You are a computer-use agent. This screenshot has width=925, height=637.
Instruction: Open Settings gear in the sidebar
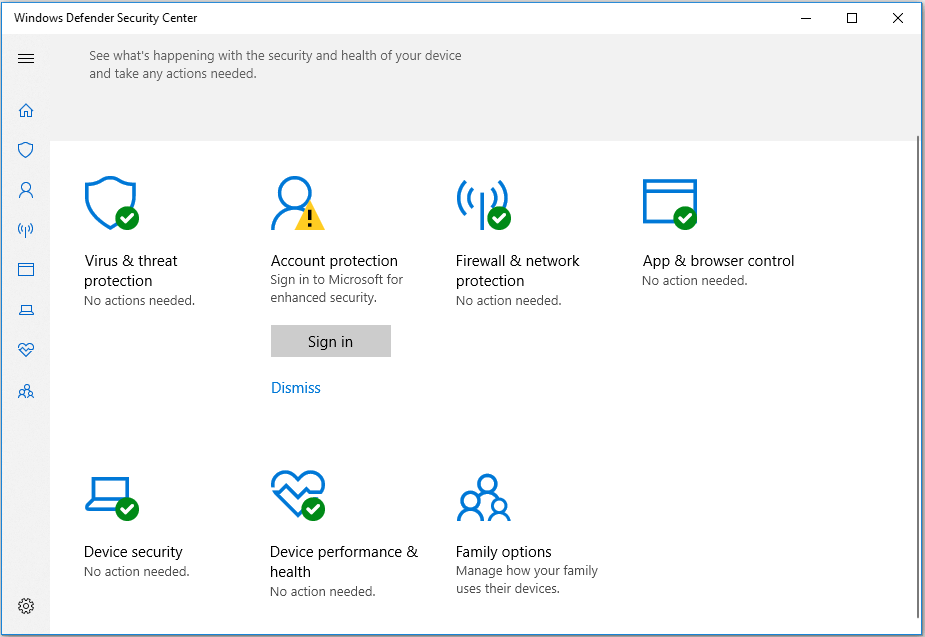click(26, 606)
